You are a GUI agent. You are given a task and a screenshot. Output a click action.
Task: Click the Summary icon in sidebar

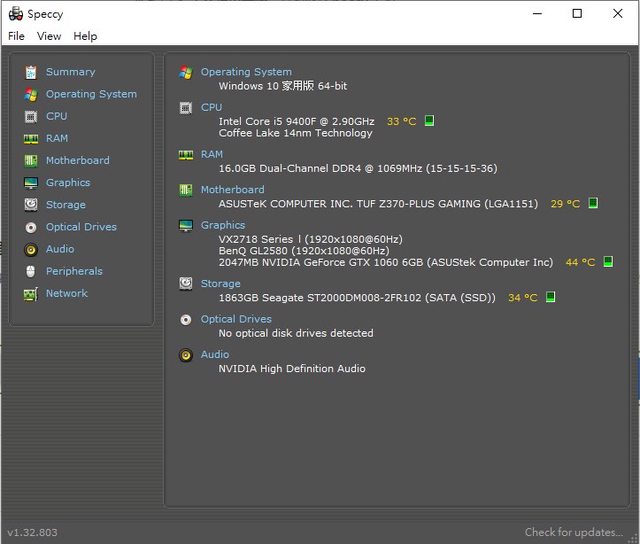(x=31, y=72)
